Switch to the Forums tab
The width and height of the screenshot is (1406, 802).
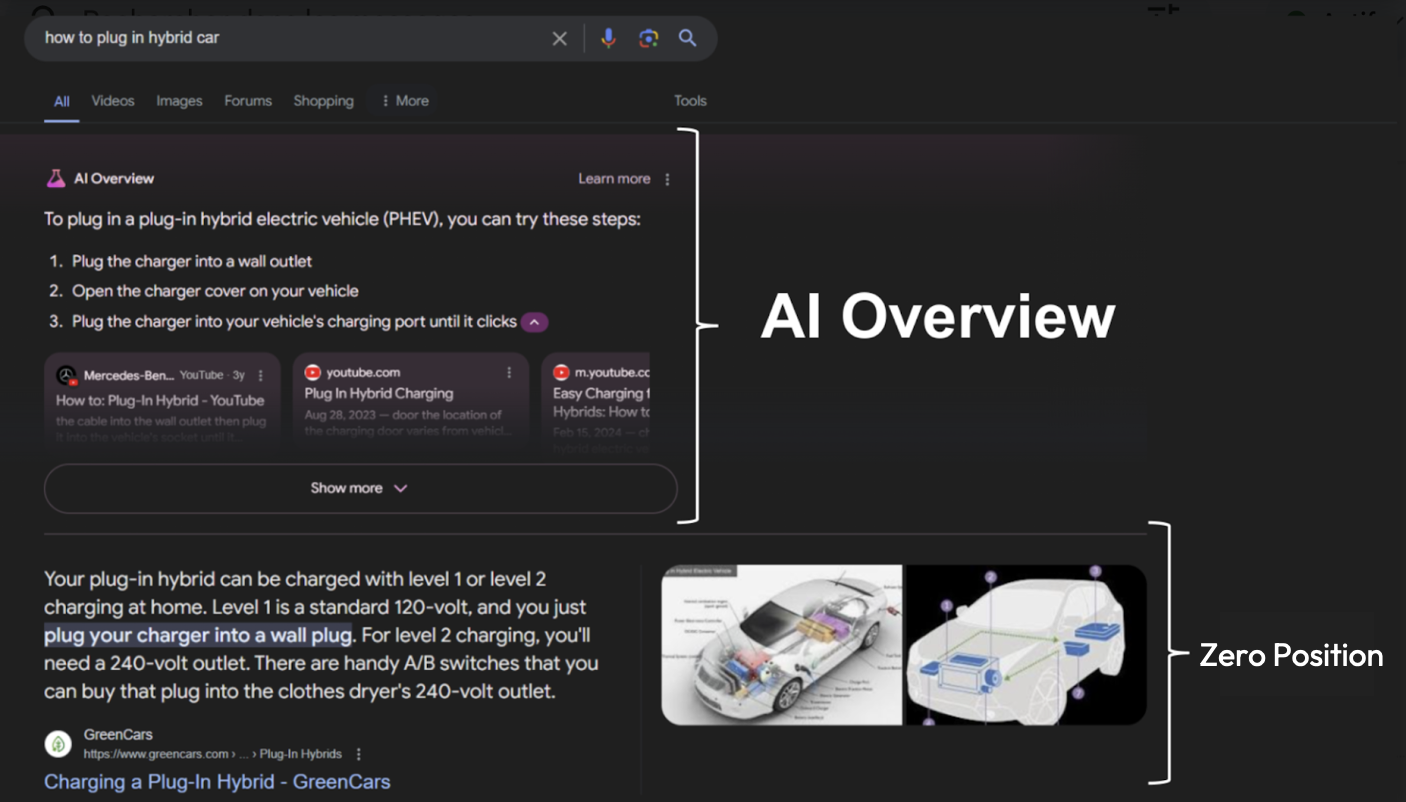(248, 101)
